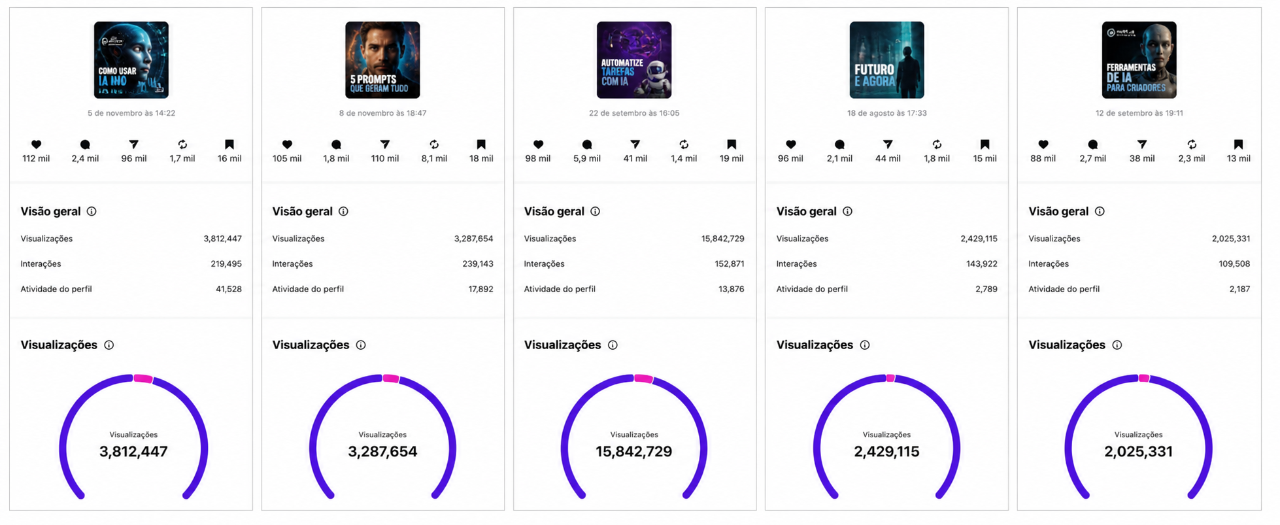Open the 5 Prompts Que Geram Tudo thumbnail
1280x525 pixels.
point(382,60)
